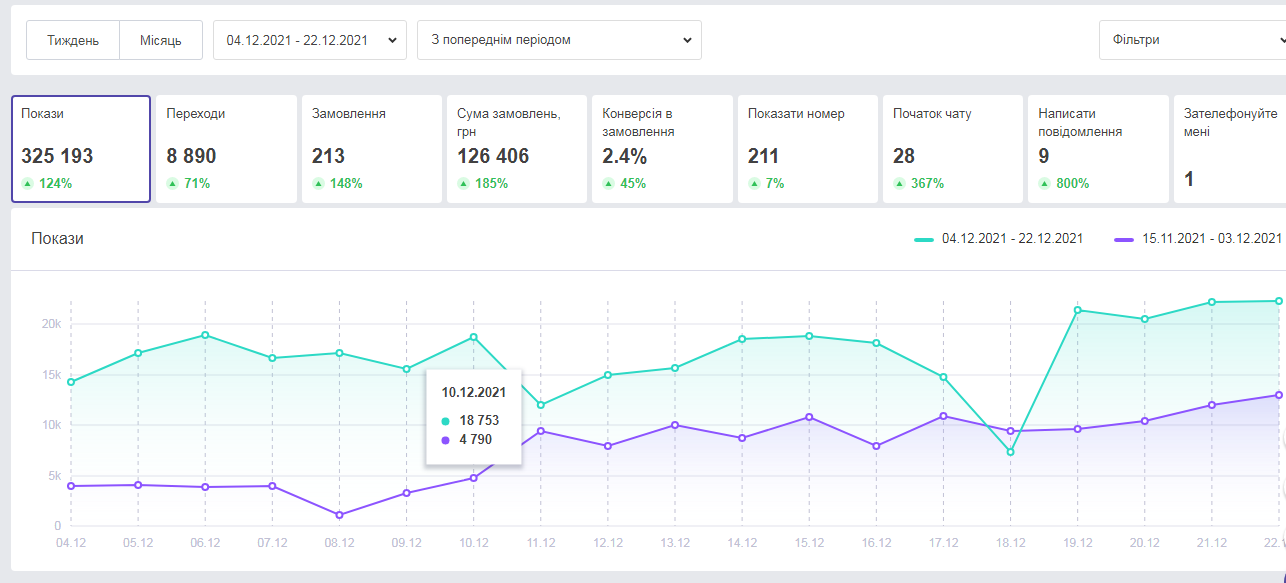This screenshot has height=583, width=1286.
Task: Click the green up-arrow icon beside 7%
Action: (x=754, y=184)
